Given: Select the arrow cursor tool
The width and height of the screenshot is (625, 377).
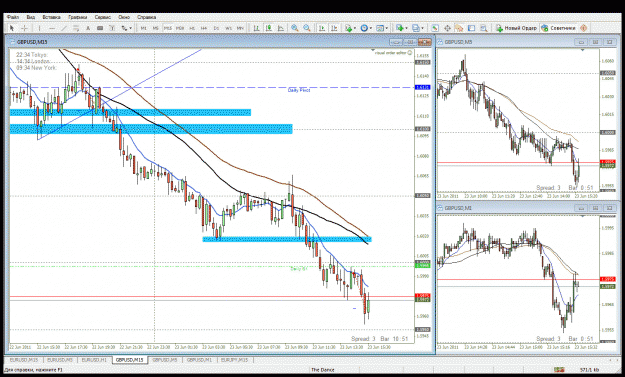Looking at the screenshot, I should 12,28.
